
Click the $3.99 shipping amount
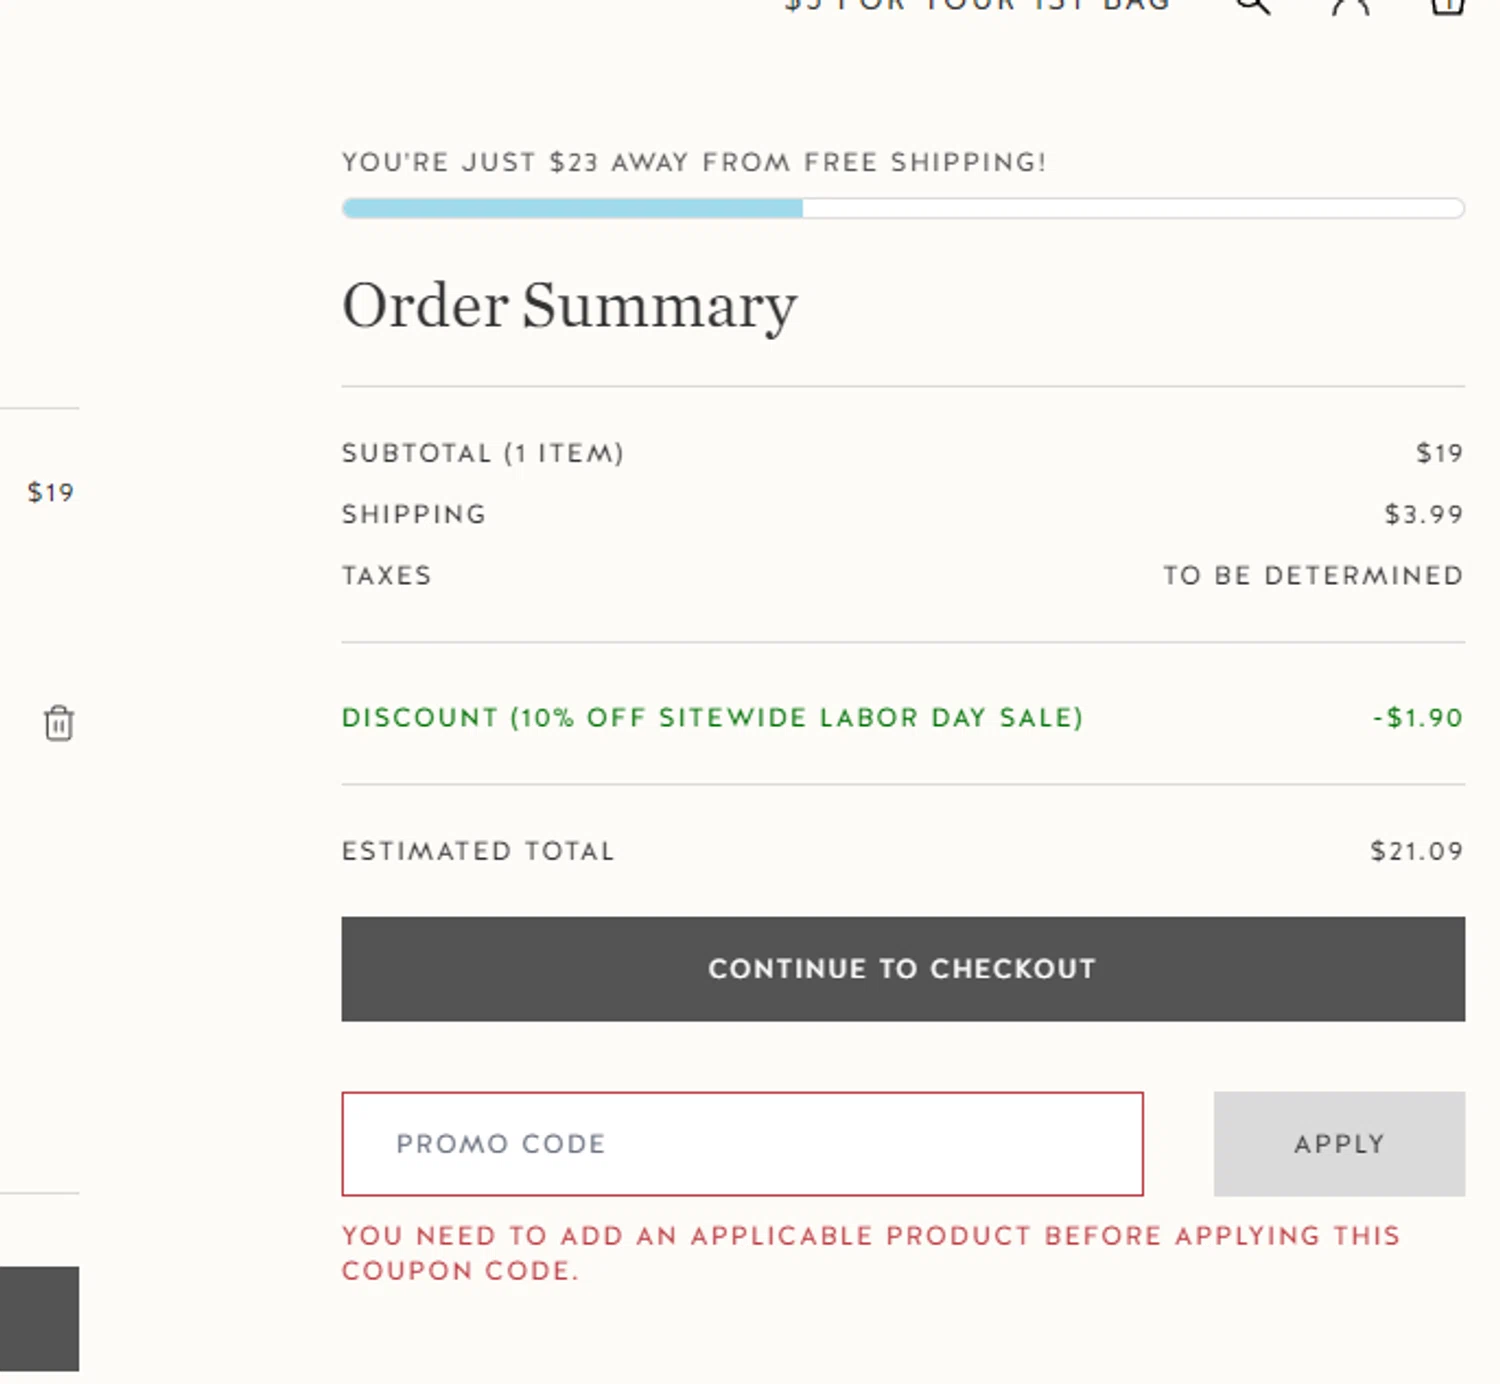(1423, 514)
